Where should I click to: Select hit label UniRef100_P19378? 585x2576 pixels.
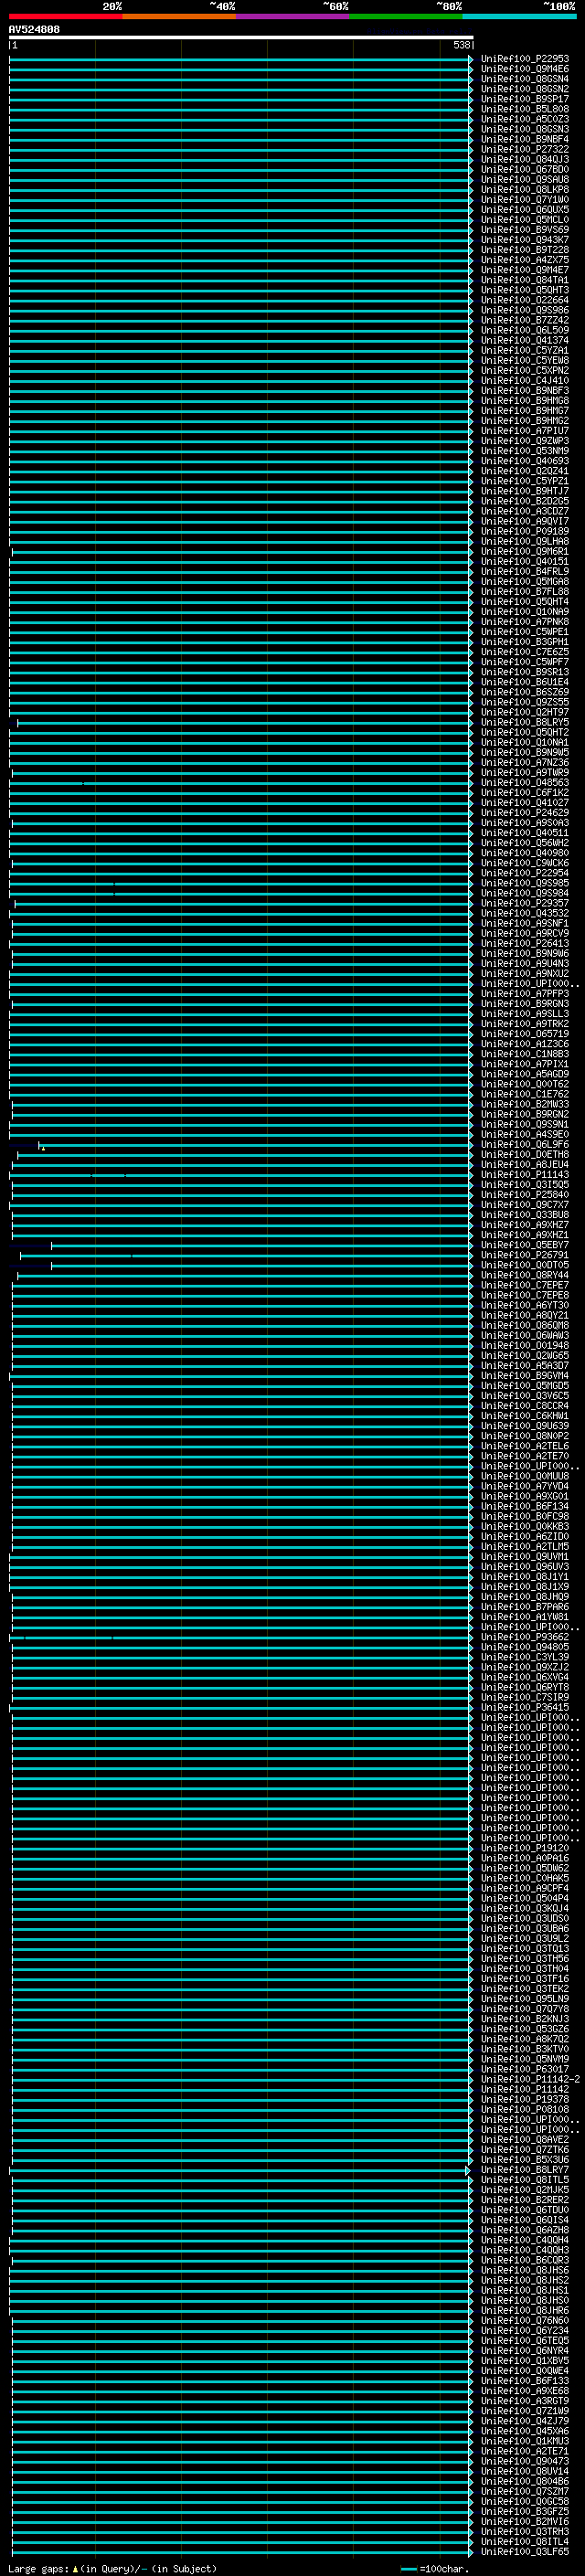[524, 2099]
